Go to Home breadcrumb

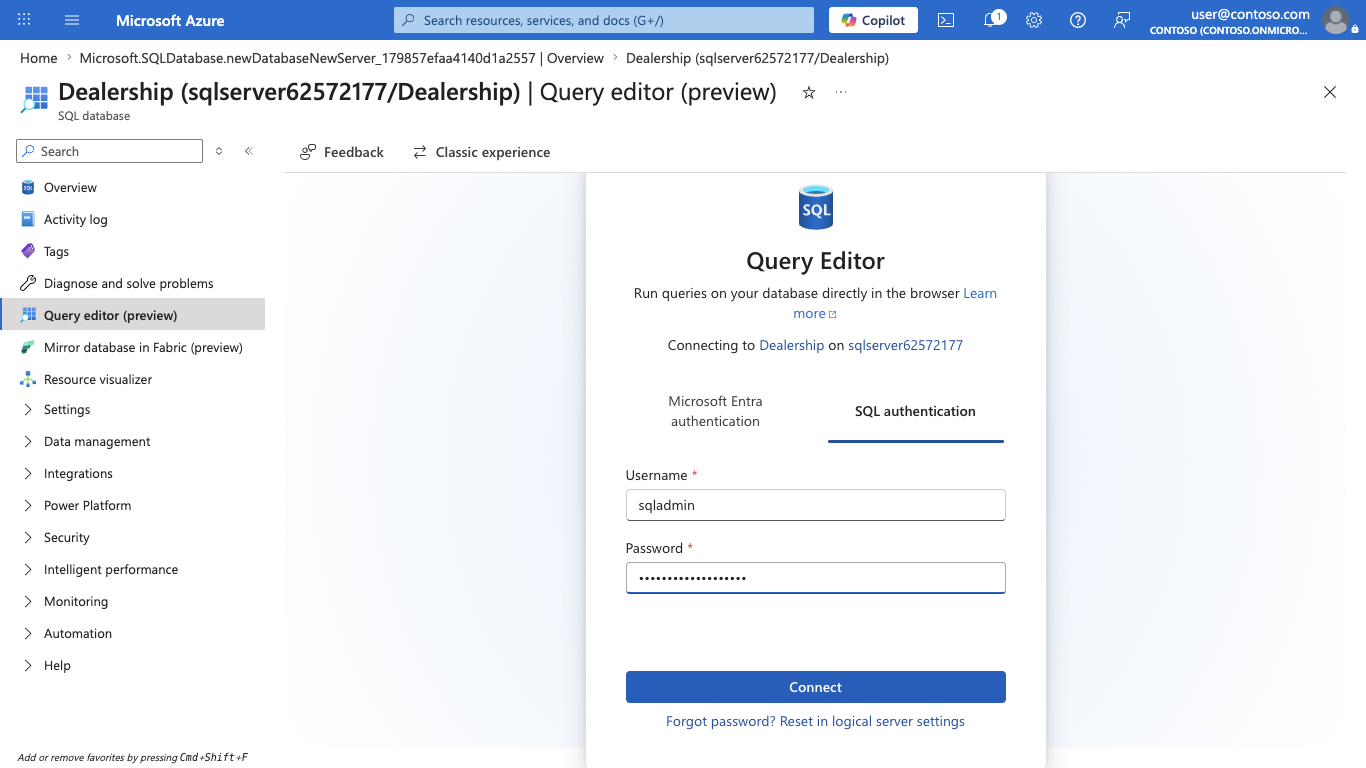pyautogui.click(x=39, y=58)
